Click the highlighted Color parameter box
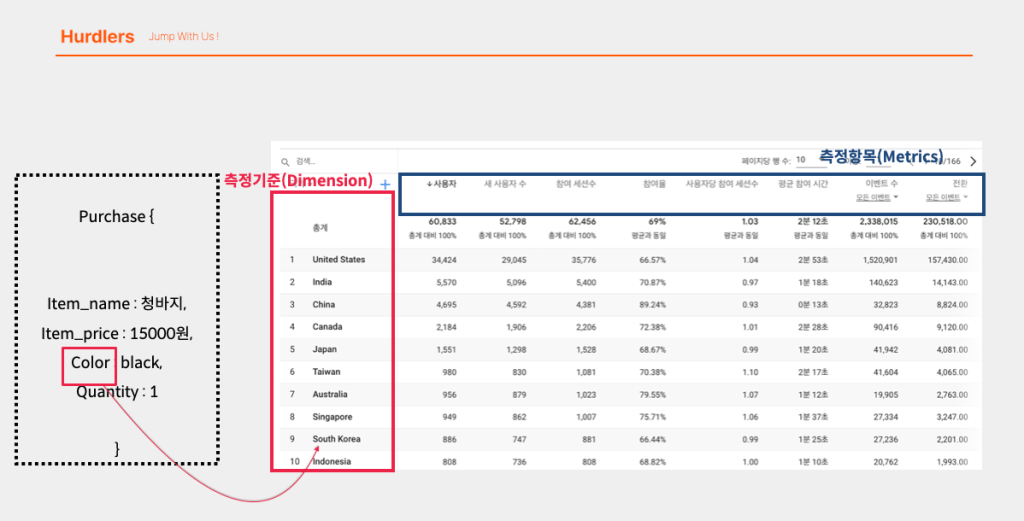Image resolution: width=1024 pixels, height=521 pixels. pyautogui.click(x=89, y=366)
